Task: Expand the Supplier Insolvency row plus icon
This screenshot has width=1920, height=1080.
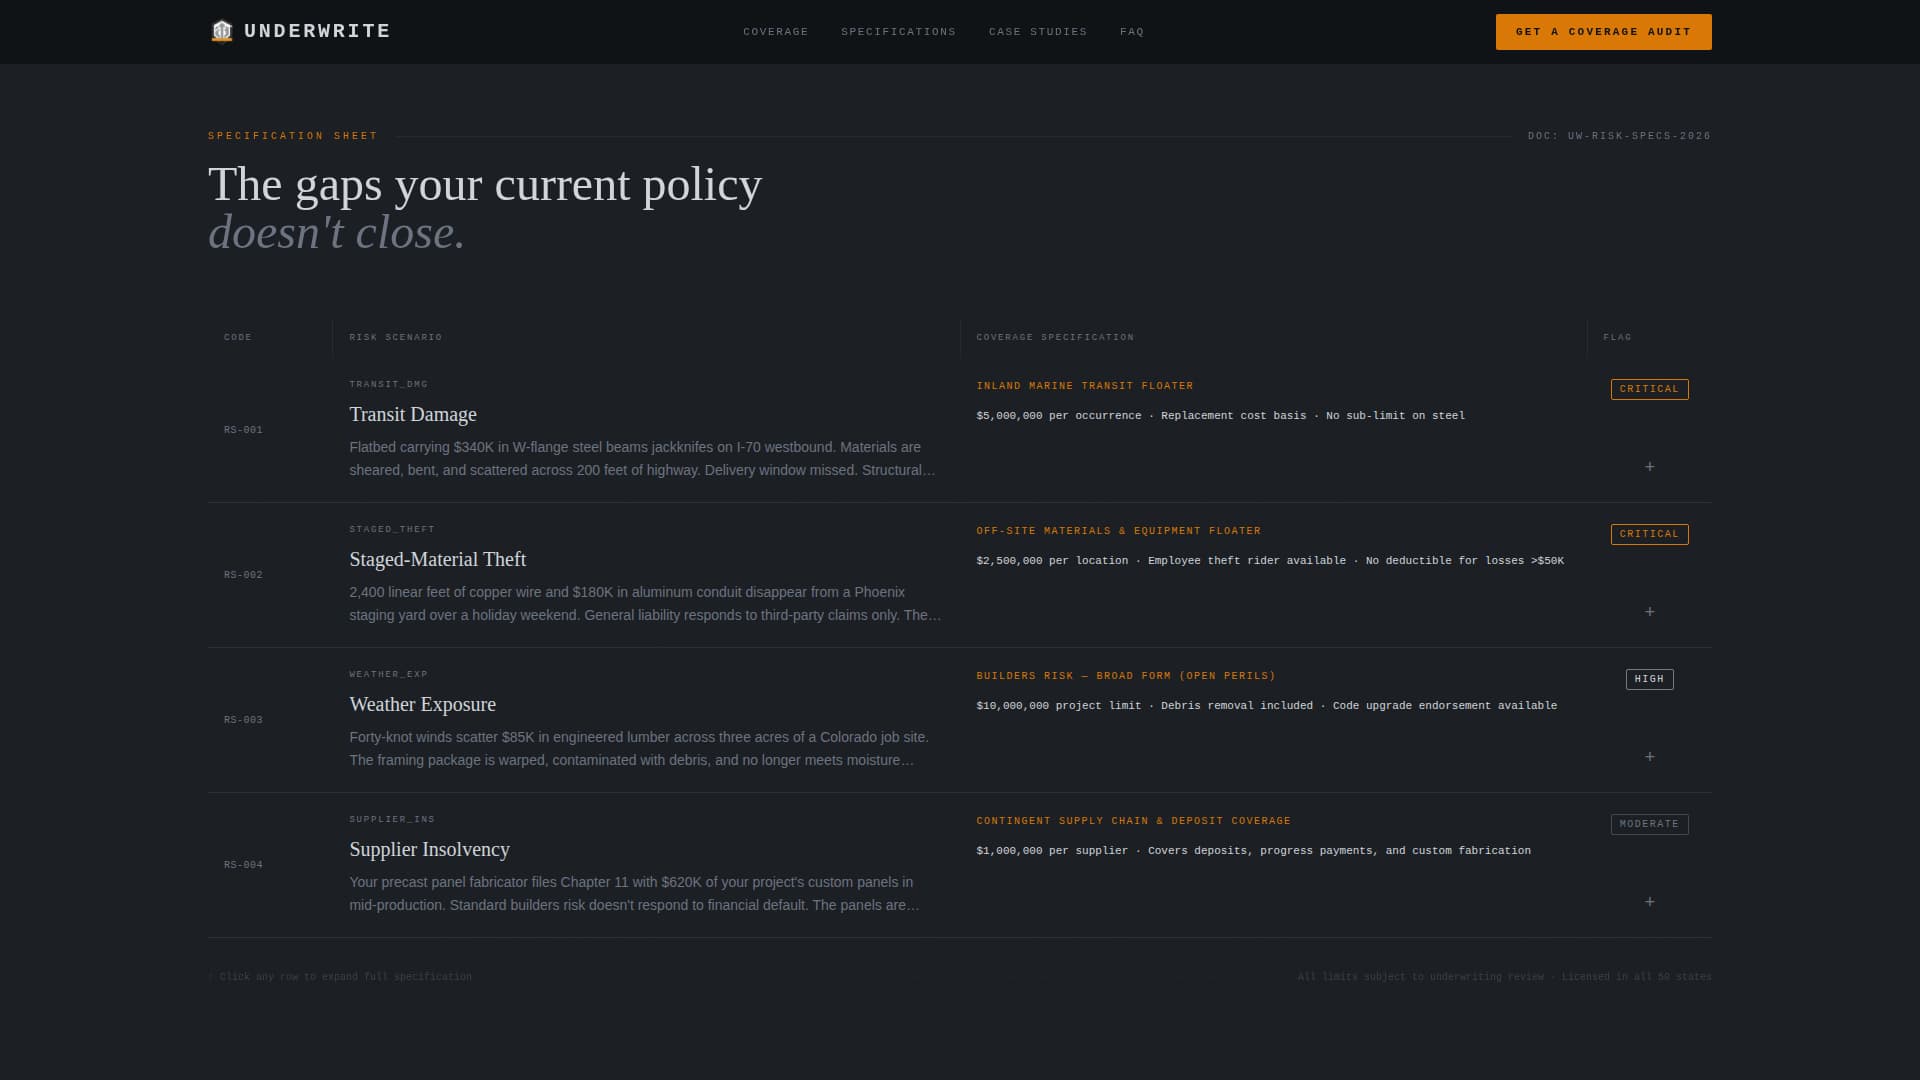Action: (1649, 902)
